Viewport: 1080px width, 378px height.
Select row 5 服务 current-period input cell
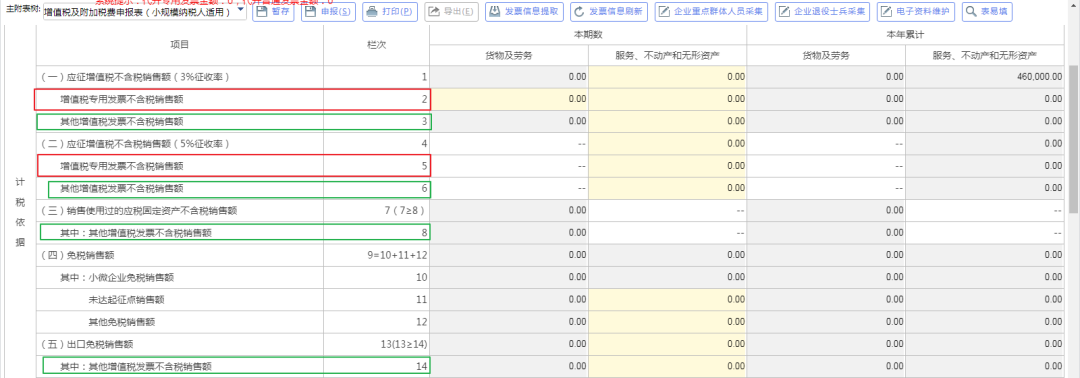tap(667, 166)
